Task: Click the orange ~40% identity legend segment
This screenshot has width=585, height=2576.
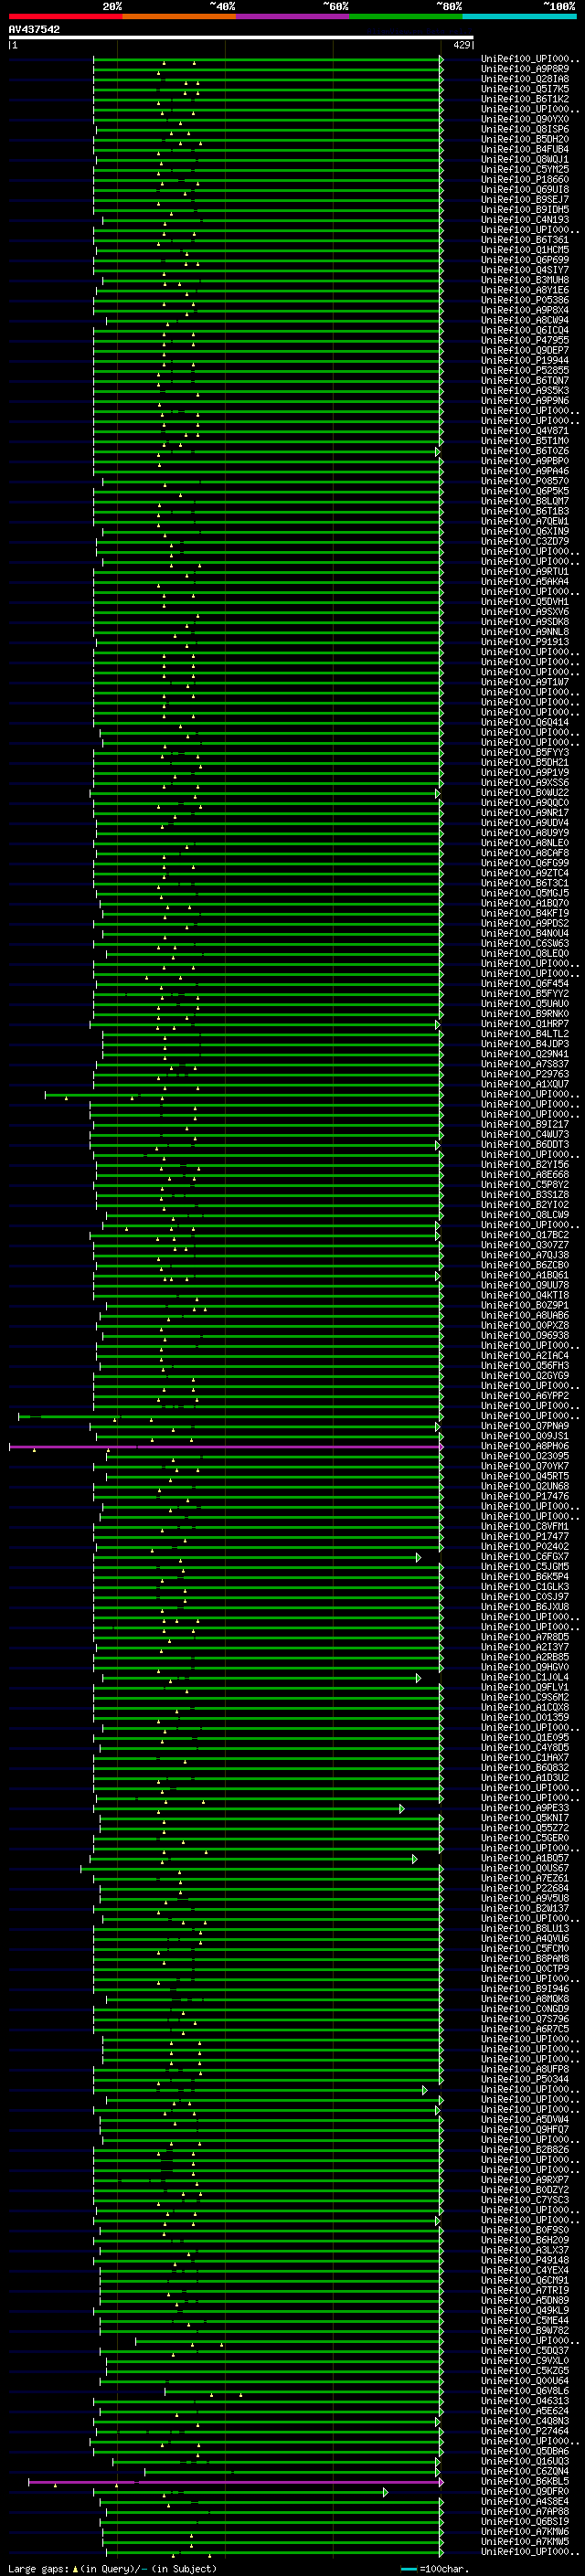Action: coord(179,16)
